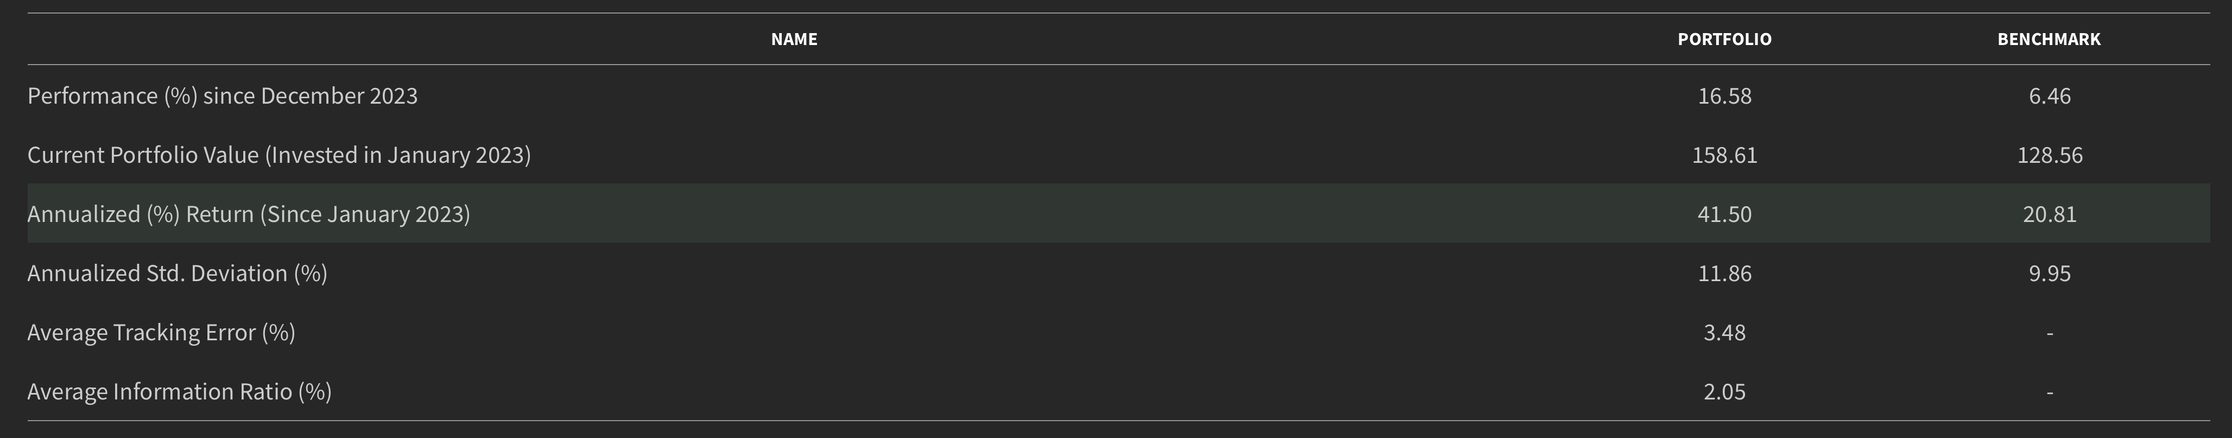This screenshot has height=438, width=2232.
Task: Click tracking error value 3.48
Action: (x=1724, y=332)
